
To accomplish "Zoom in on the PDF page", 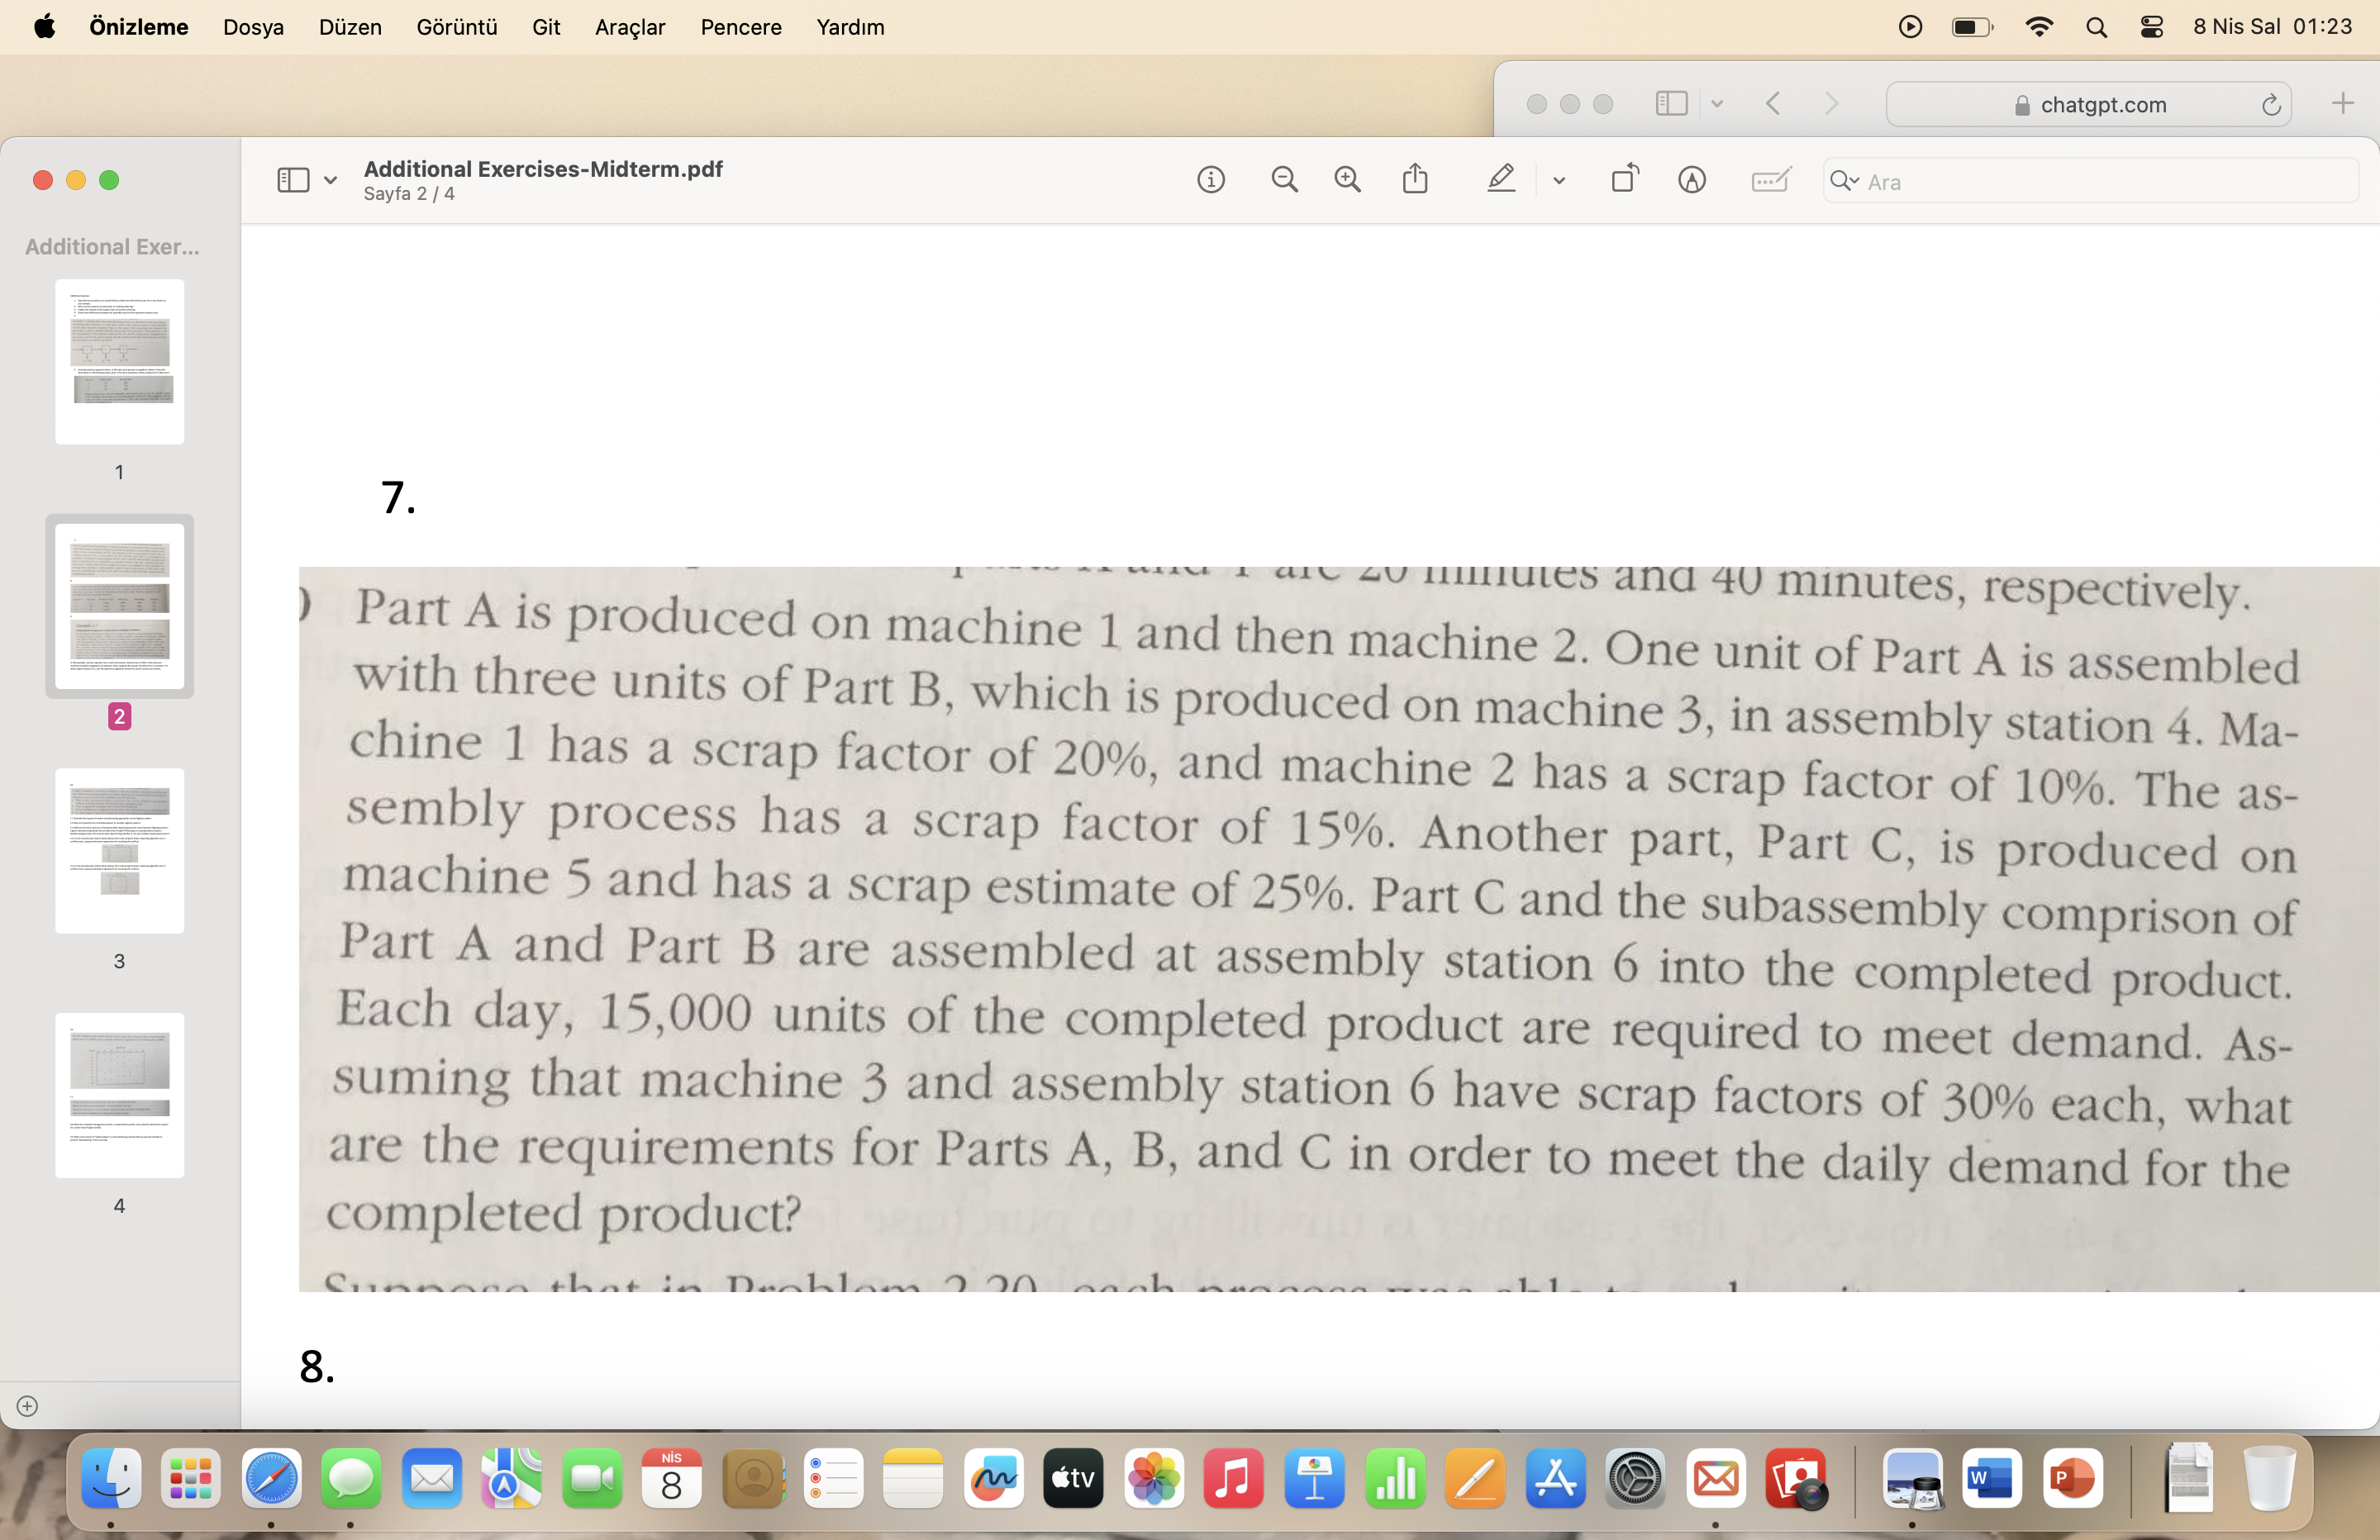I will tap(1348, 180).
